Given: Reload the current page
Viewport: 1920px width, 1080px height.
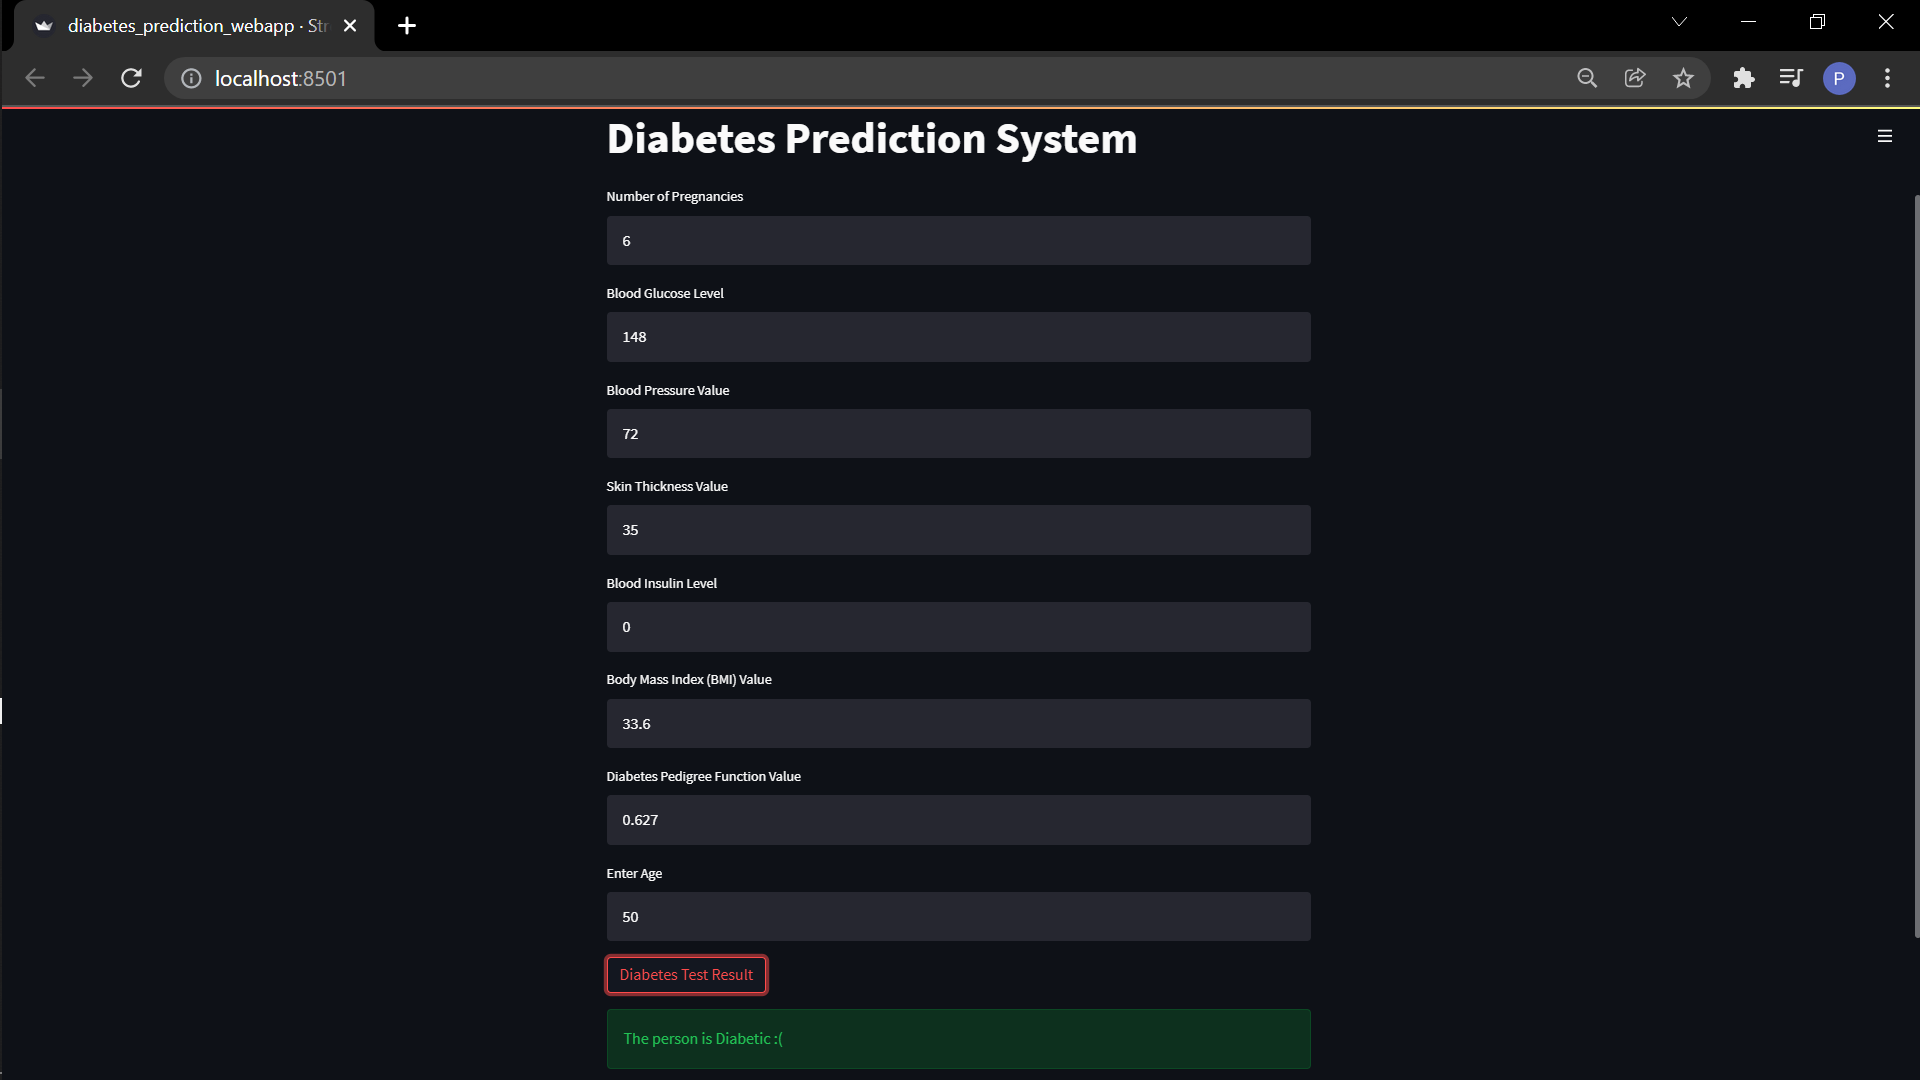Looking at the screenshot, I should [131, 78].
